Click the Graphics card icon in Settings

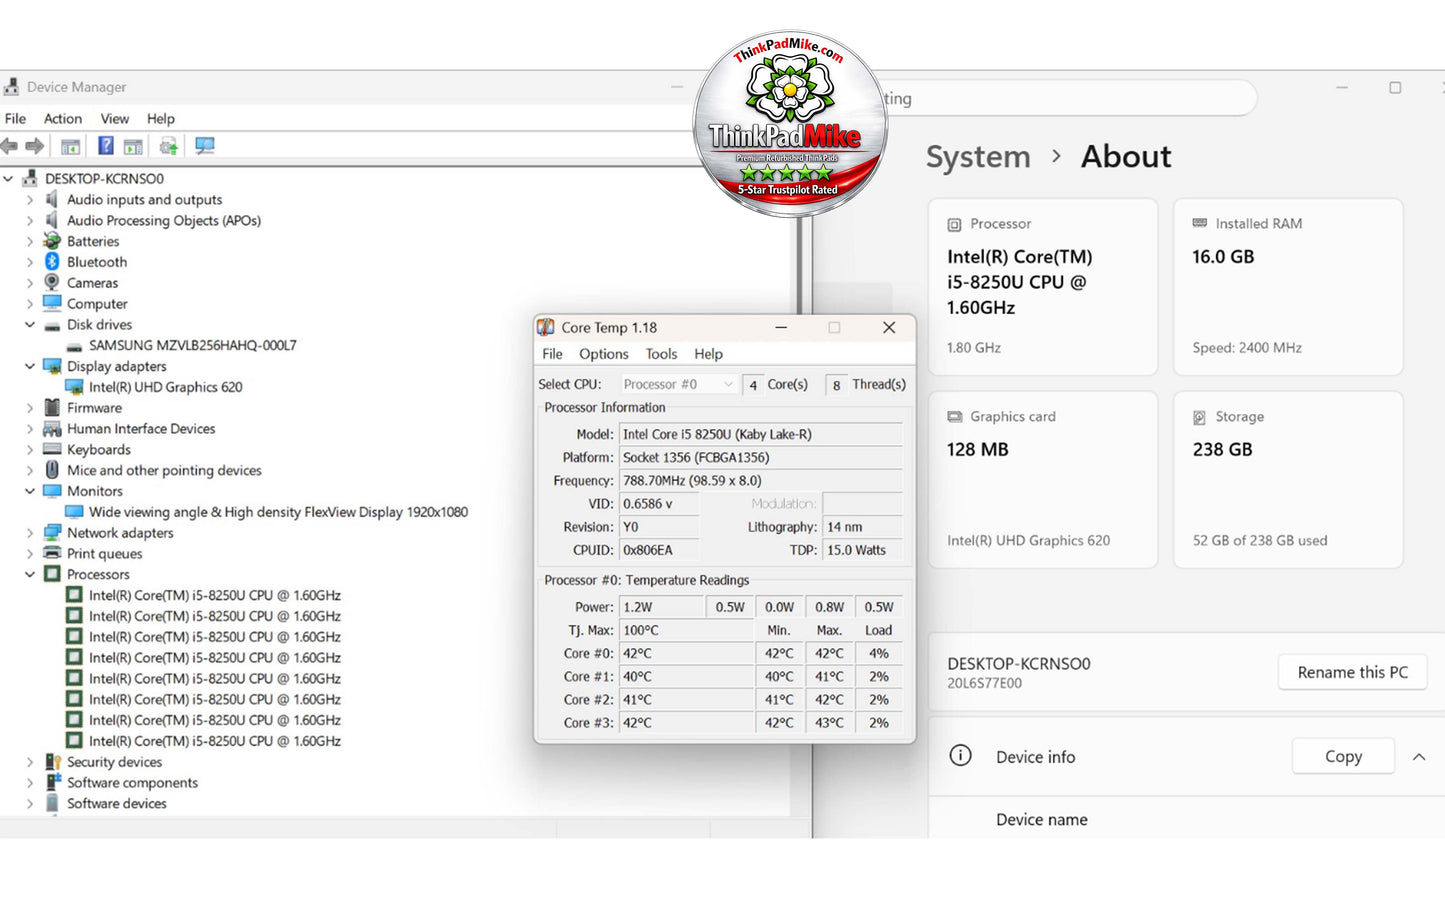click(x=954, y=417)
